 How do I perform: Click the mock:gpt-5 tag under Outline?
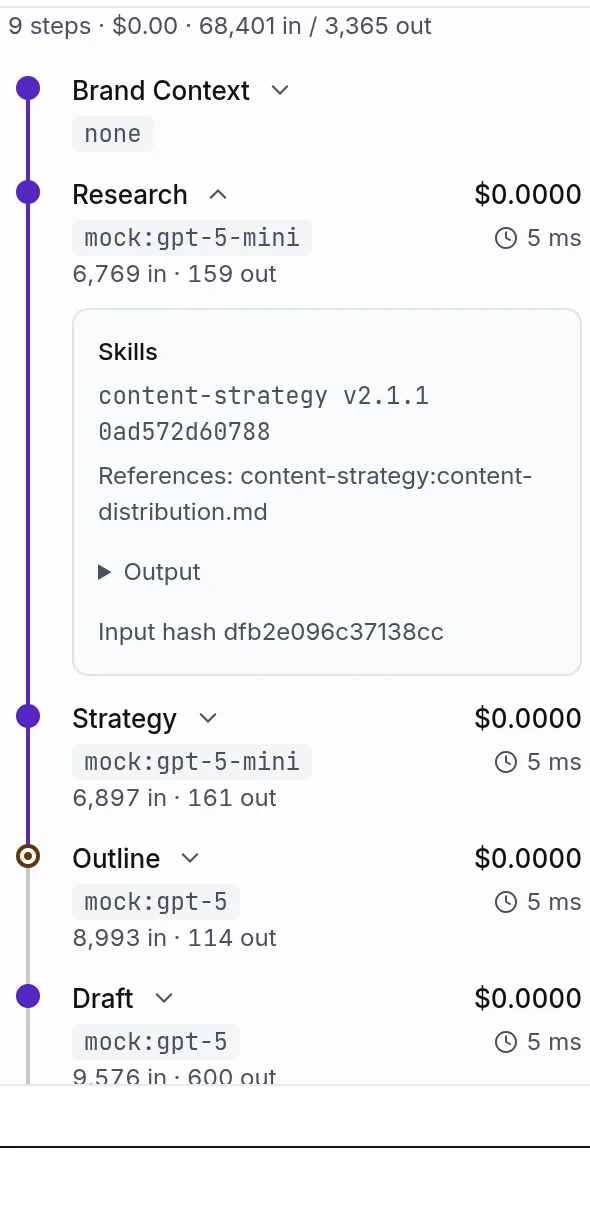click(156, 902)
